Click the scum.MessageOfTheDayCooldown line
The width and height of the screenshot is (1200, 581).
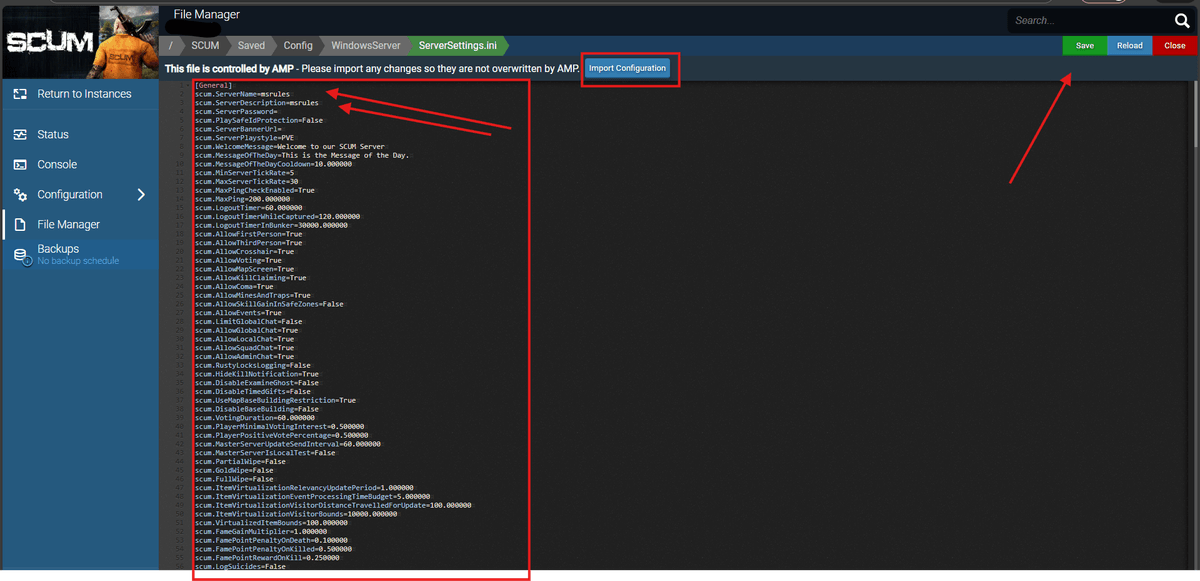273,164
